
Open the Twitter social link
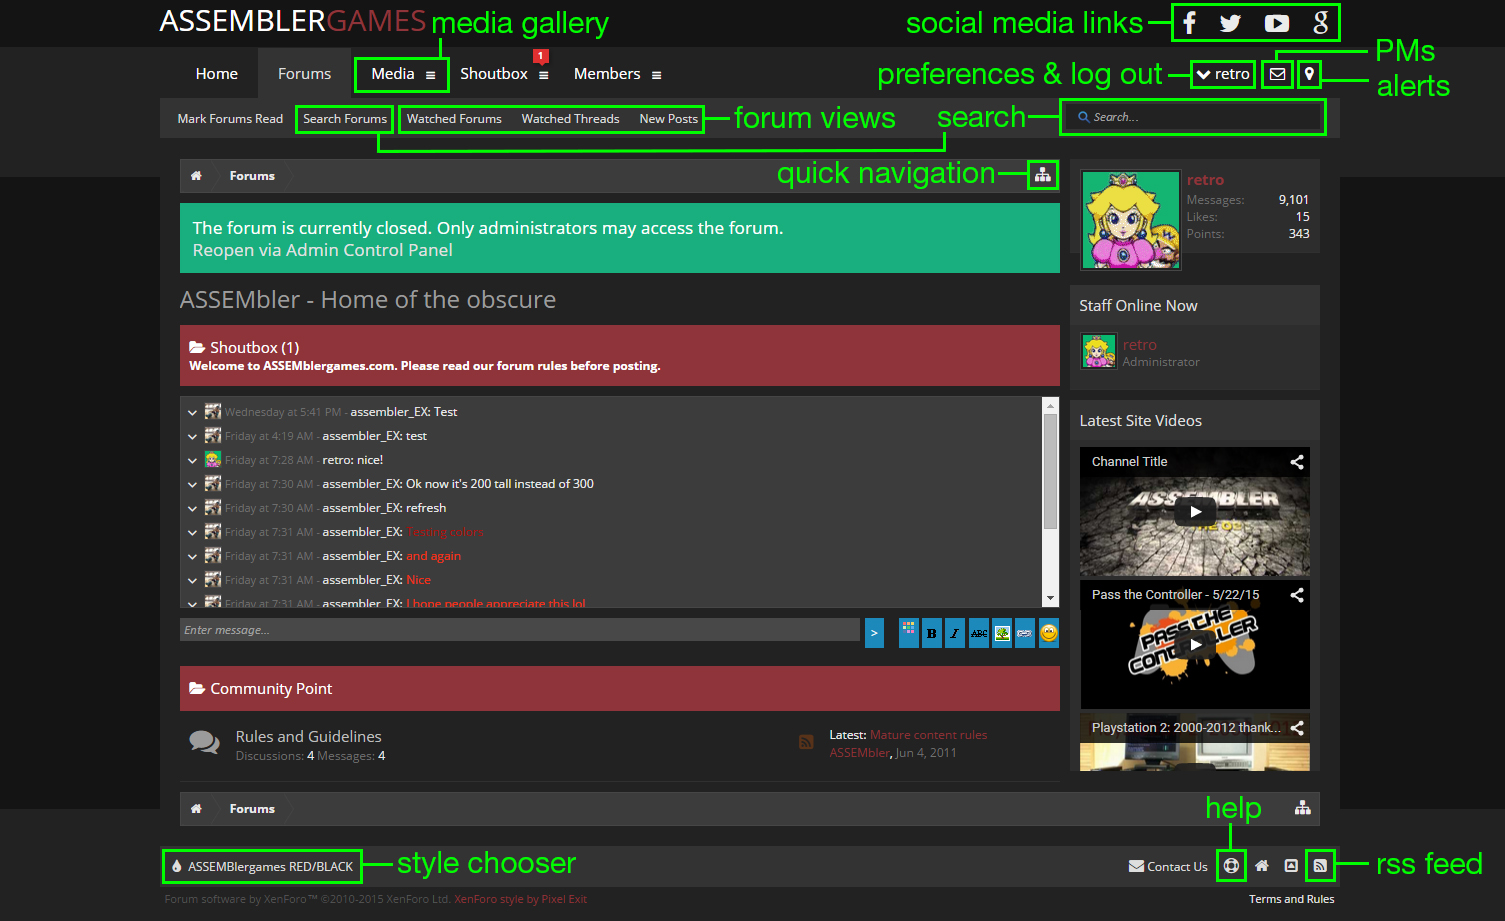pyautogui.click(x=1231, y=23)
